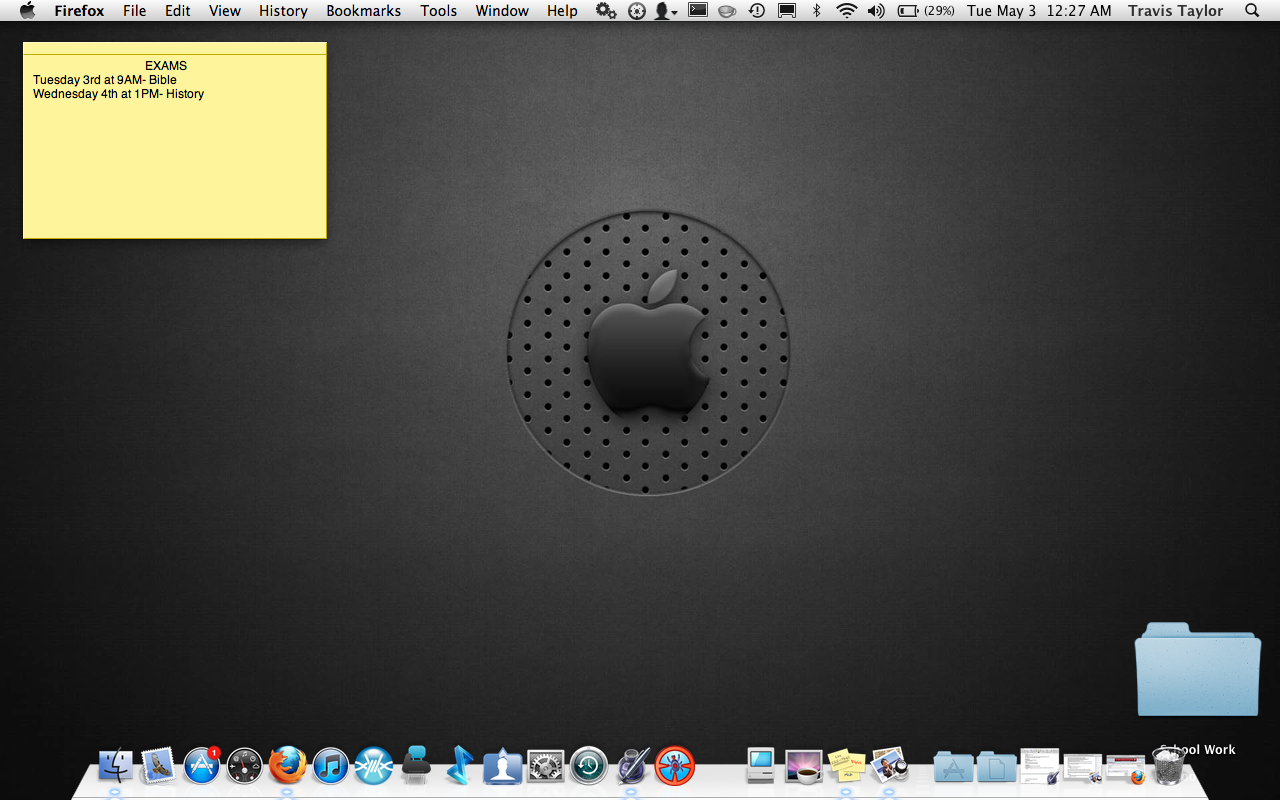1280x800 pixels.
Task: Click the Stickies icon in Dock
Action: pos(847,766)
